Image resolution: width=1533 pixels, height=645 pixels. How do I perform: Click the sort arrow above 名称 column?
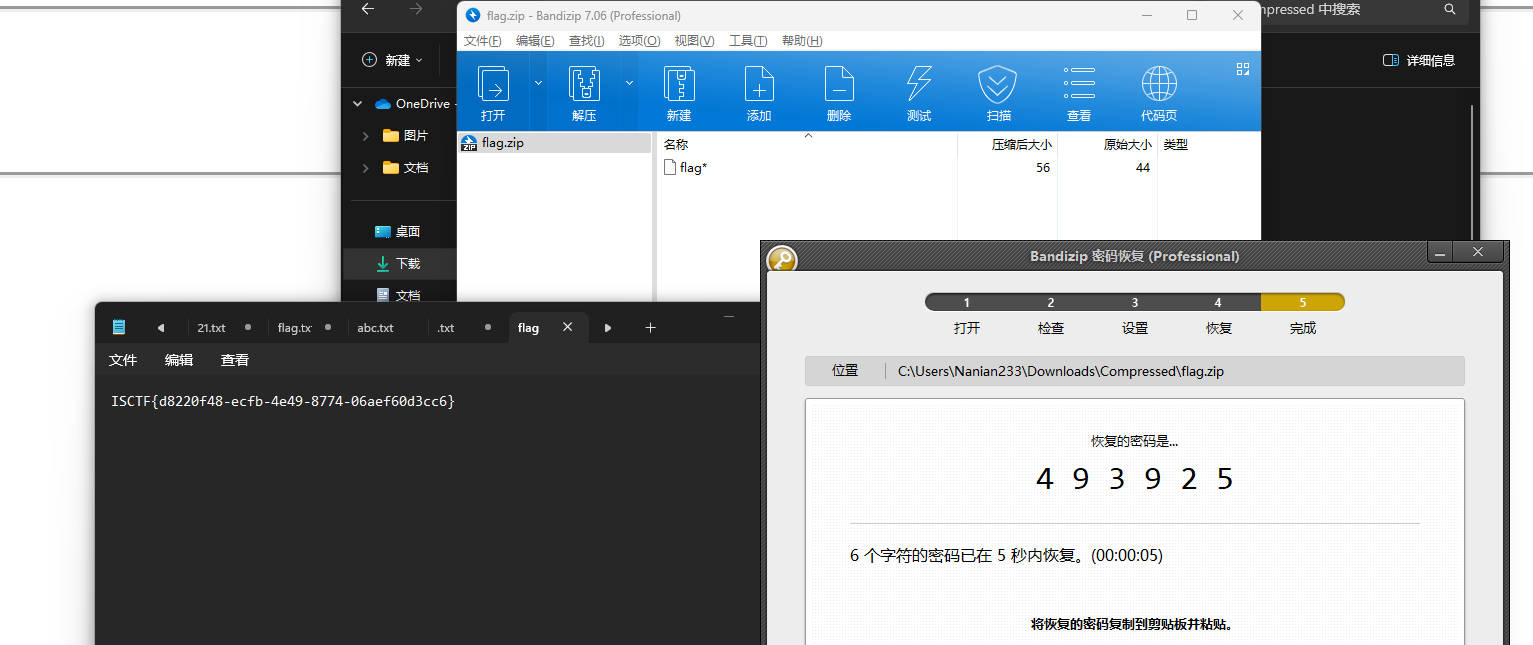808,134
